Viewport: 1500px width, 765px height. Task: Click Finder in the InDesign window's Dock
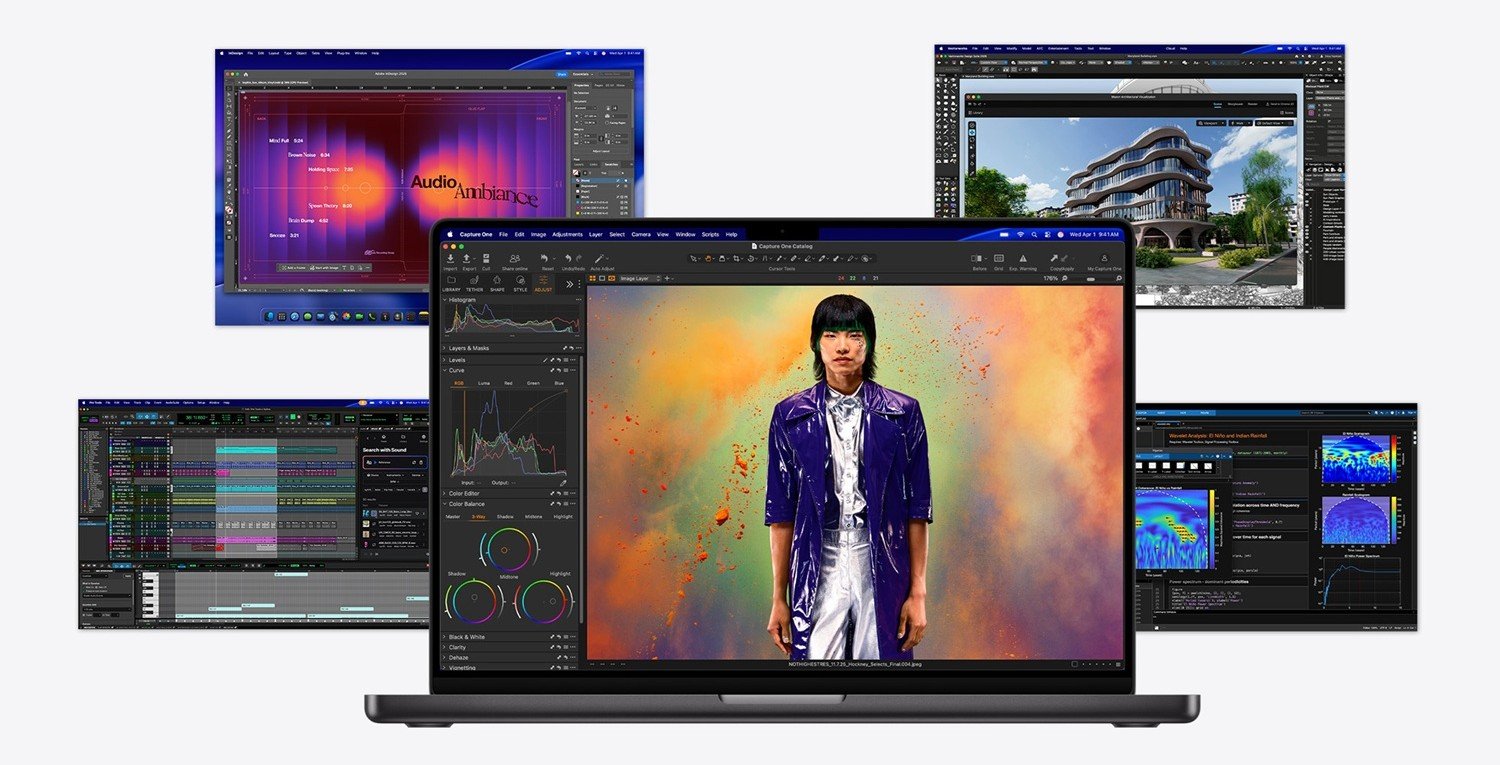tap(268, 316)
